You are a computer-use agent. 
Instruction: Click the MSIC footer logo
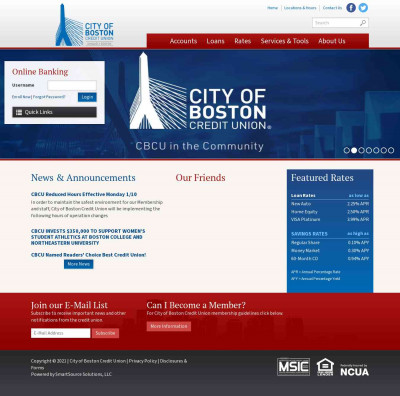[293, 367]
